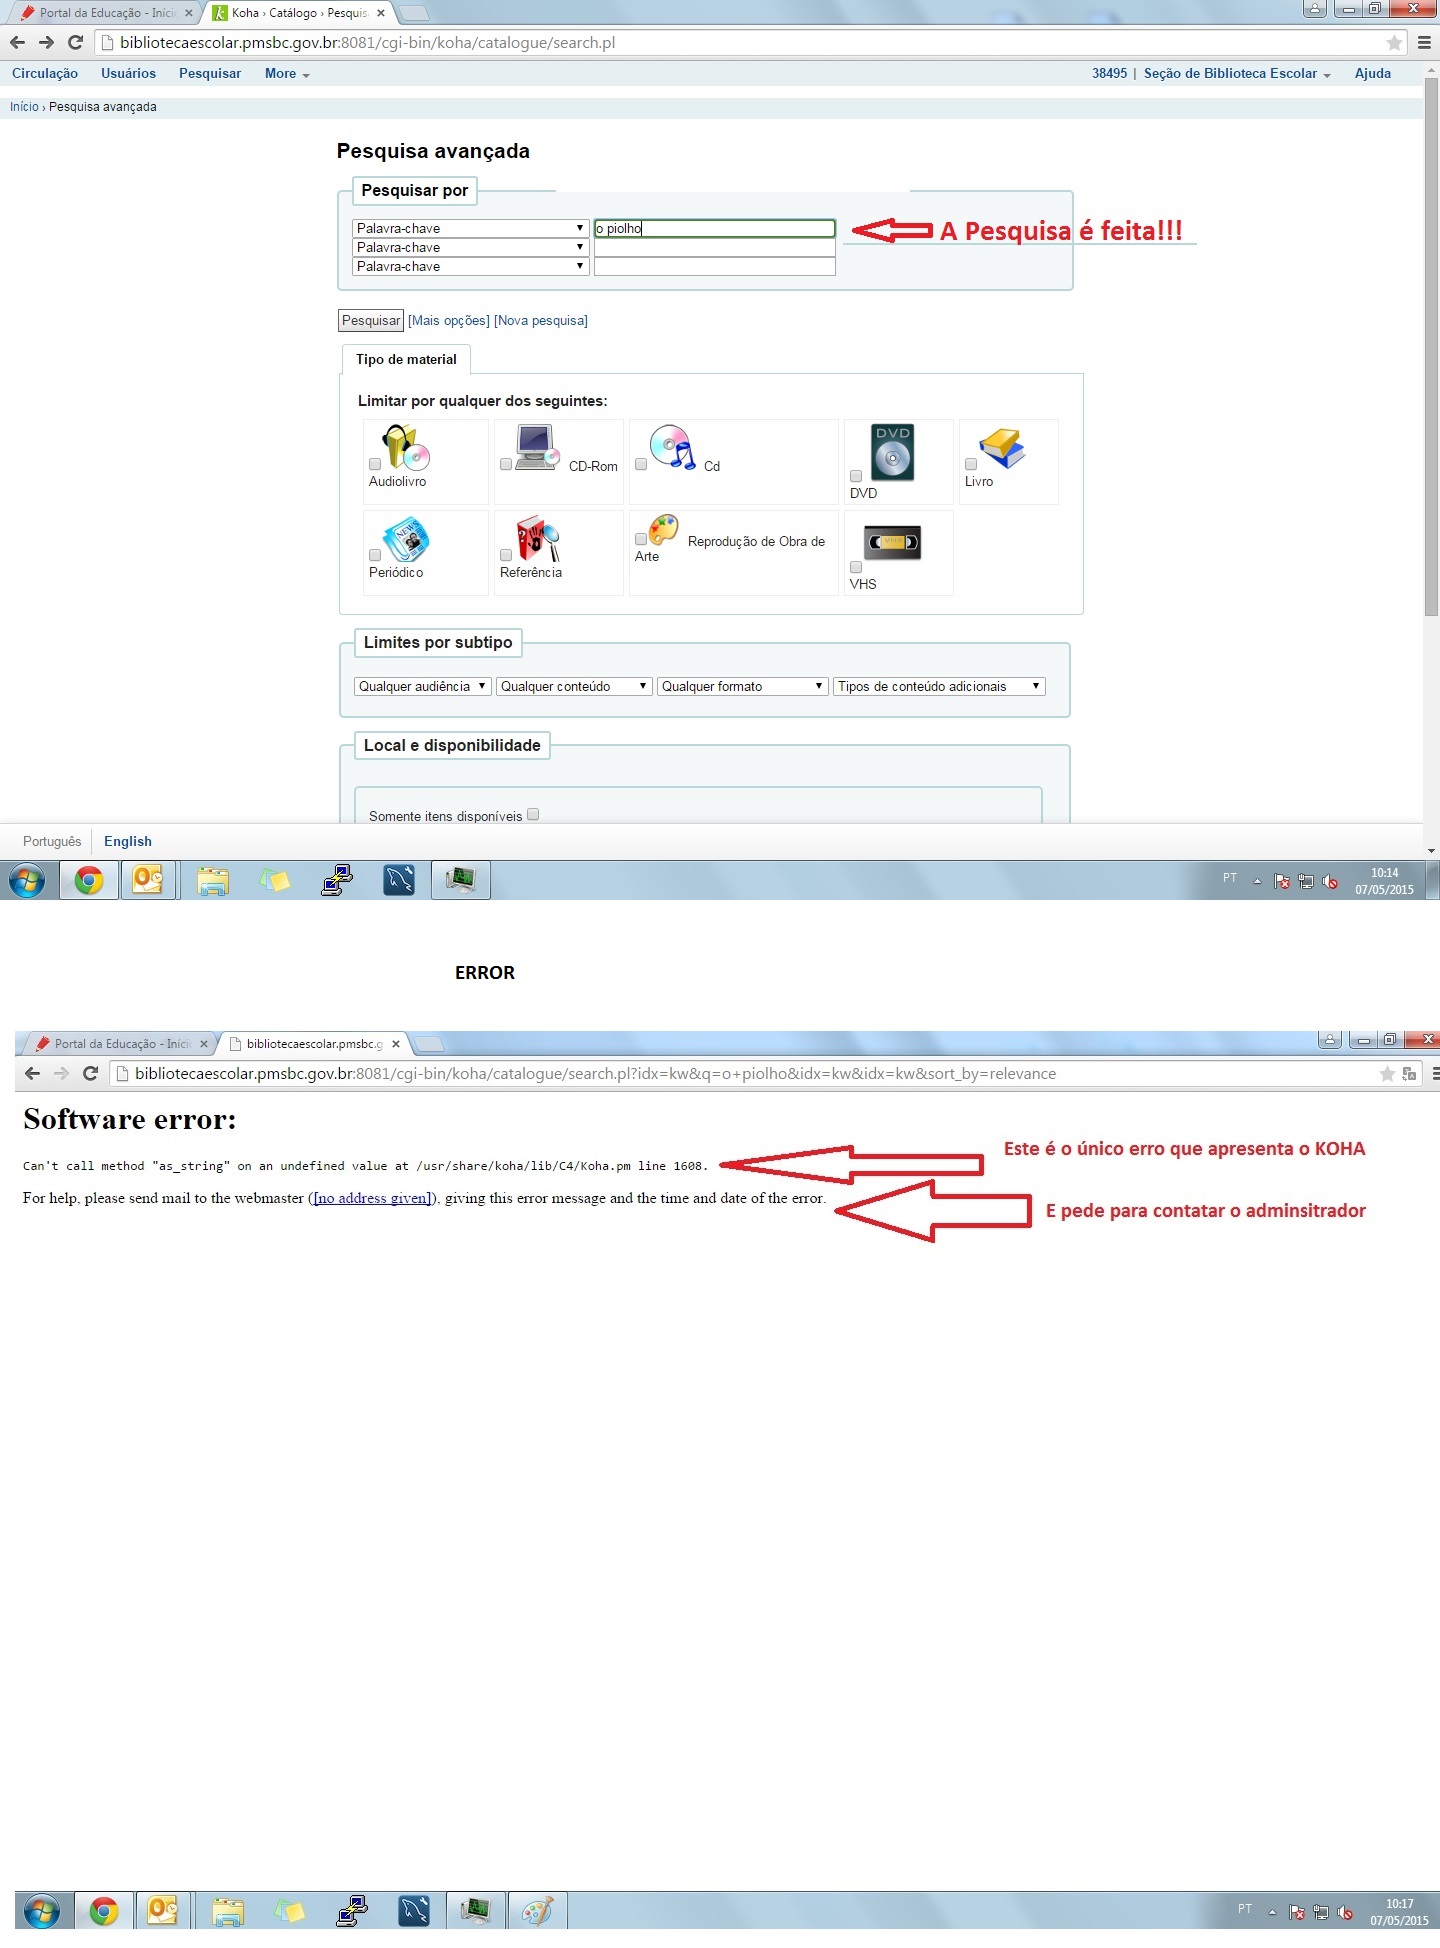Expand the Qualquer audiência dropdown
The height and width of the screenshot is (1948, 1440).
[422, 686]
